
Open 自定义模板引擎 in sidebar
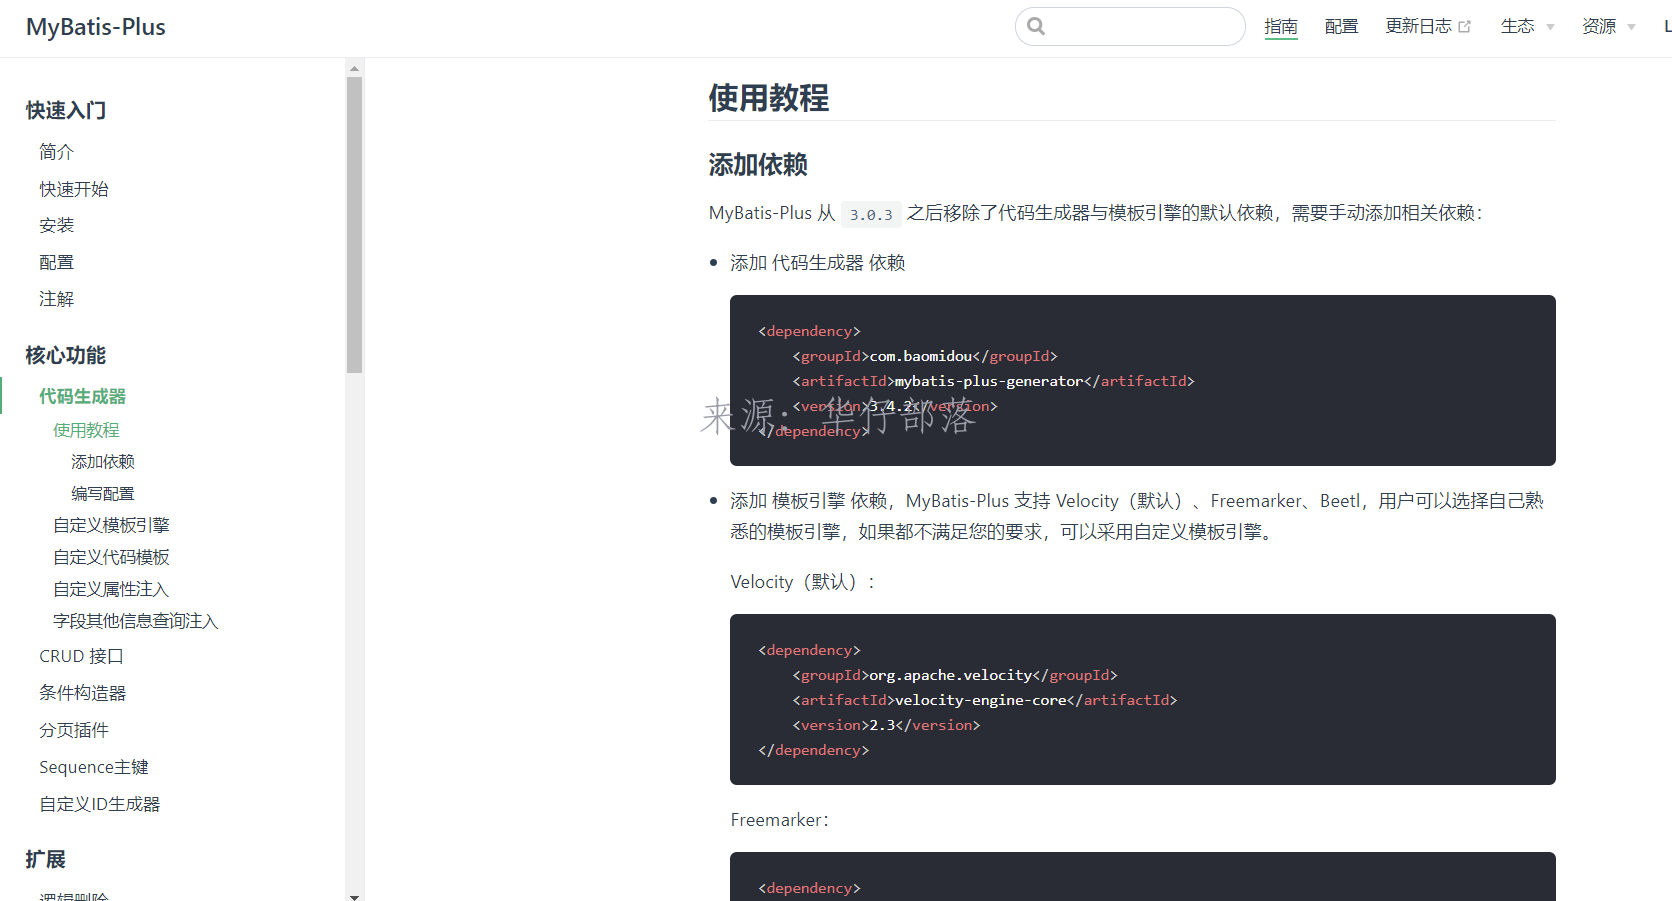(x=111, y=525)
